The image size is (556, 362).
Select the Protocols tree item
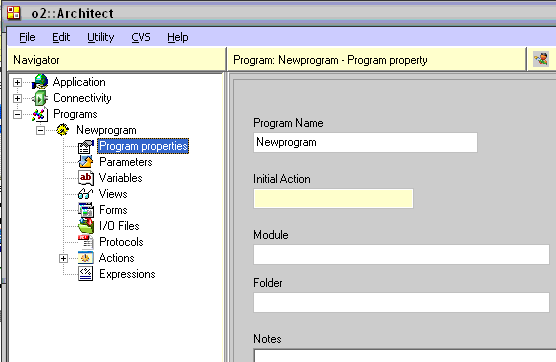click(x=121, y=242)
